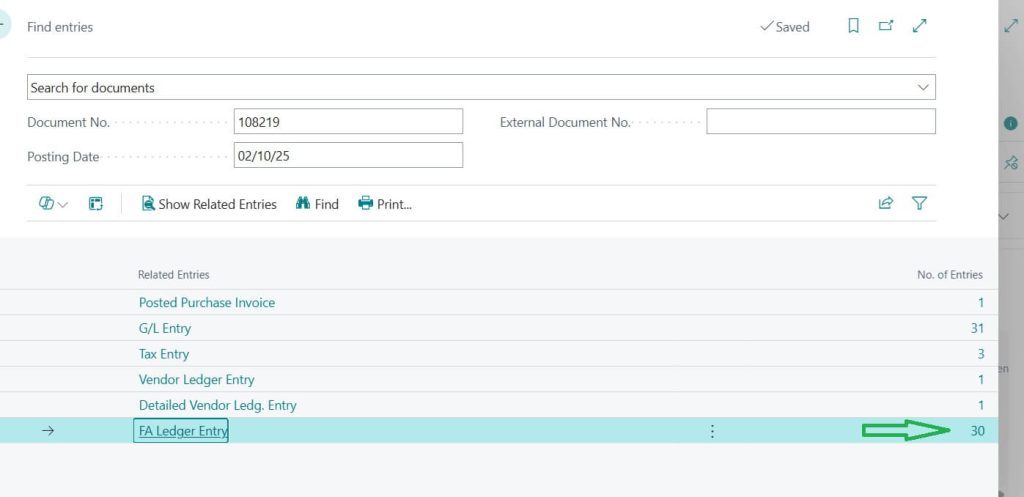Viewport: 1024px width, 497px height.
Task: Open the filter pane with the funnel icon
Action: click(920, 204)
